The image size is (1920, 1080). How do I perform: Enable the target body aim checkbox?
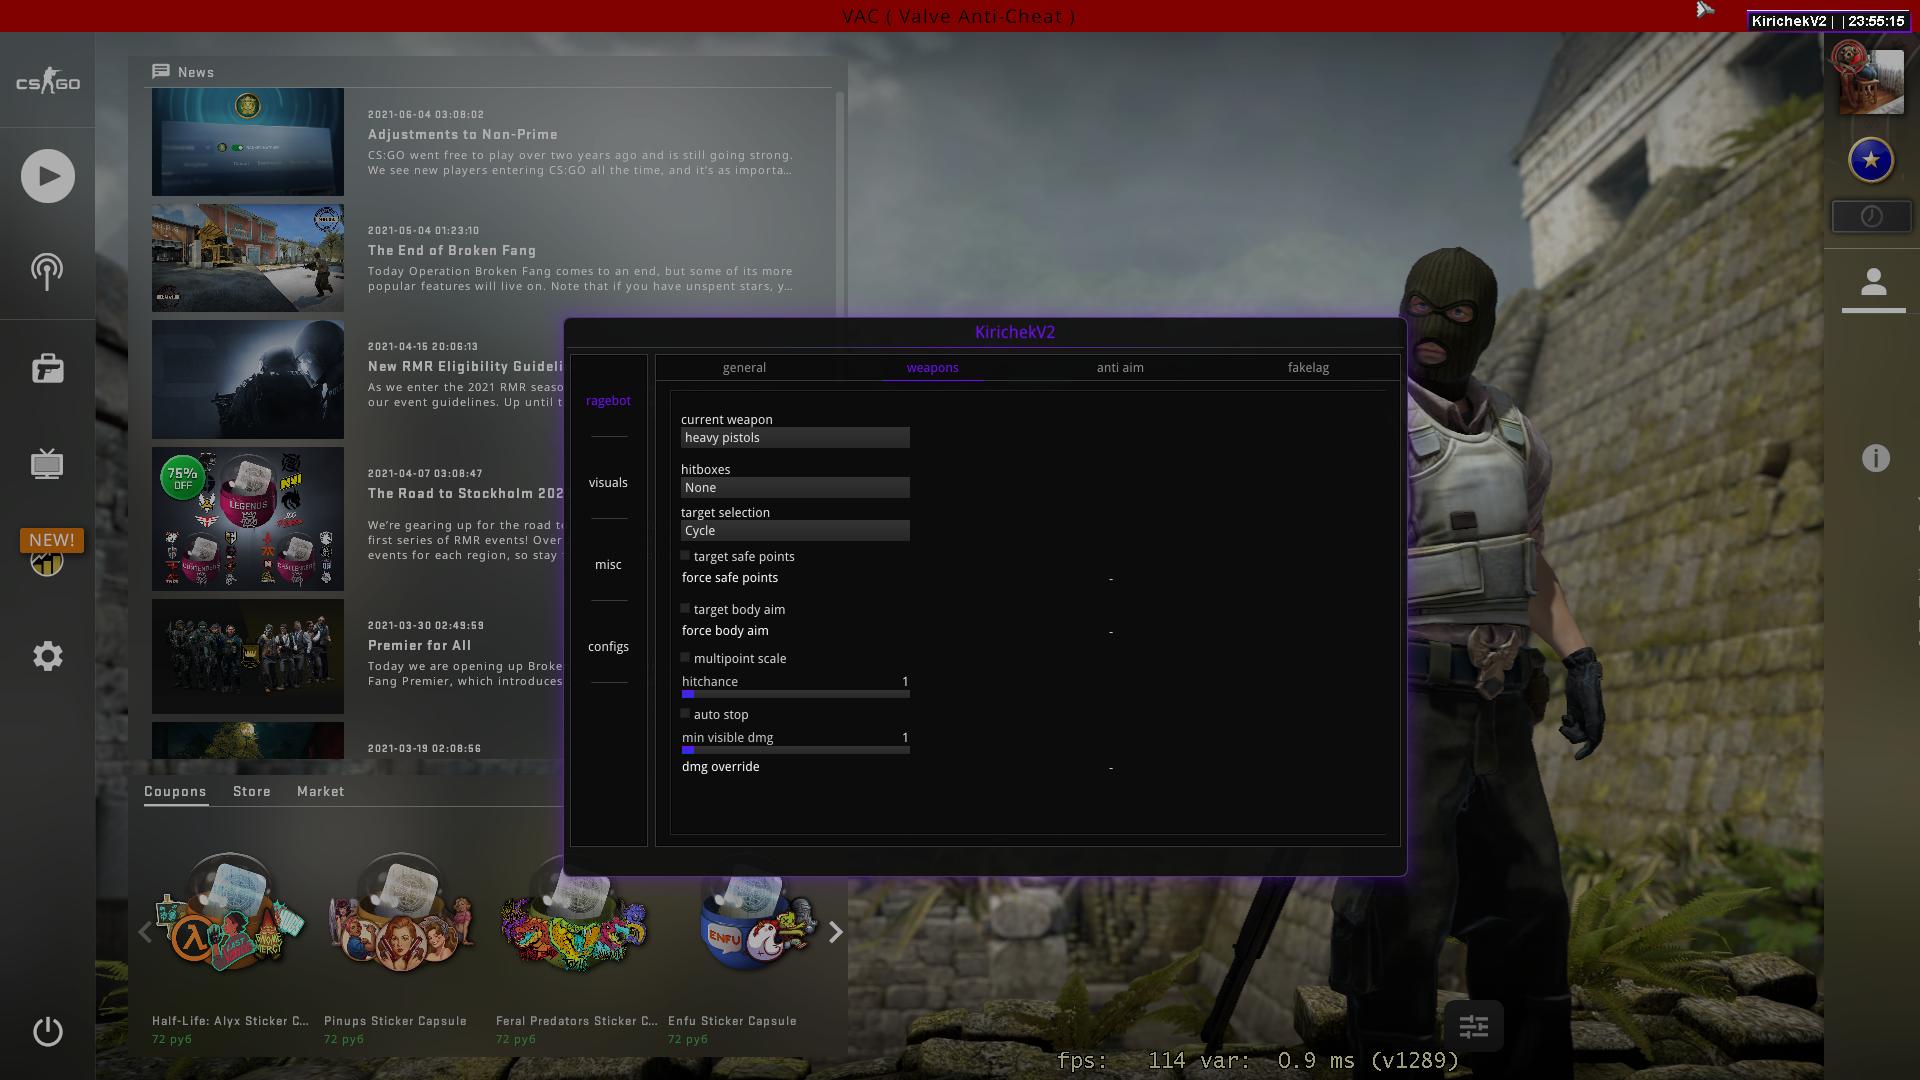pos(686,608)
